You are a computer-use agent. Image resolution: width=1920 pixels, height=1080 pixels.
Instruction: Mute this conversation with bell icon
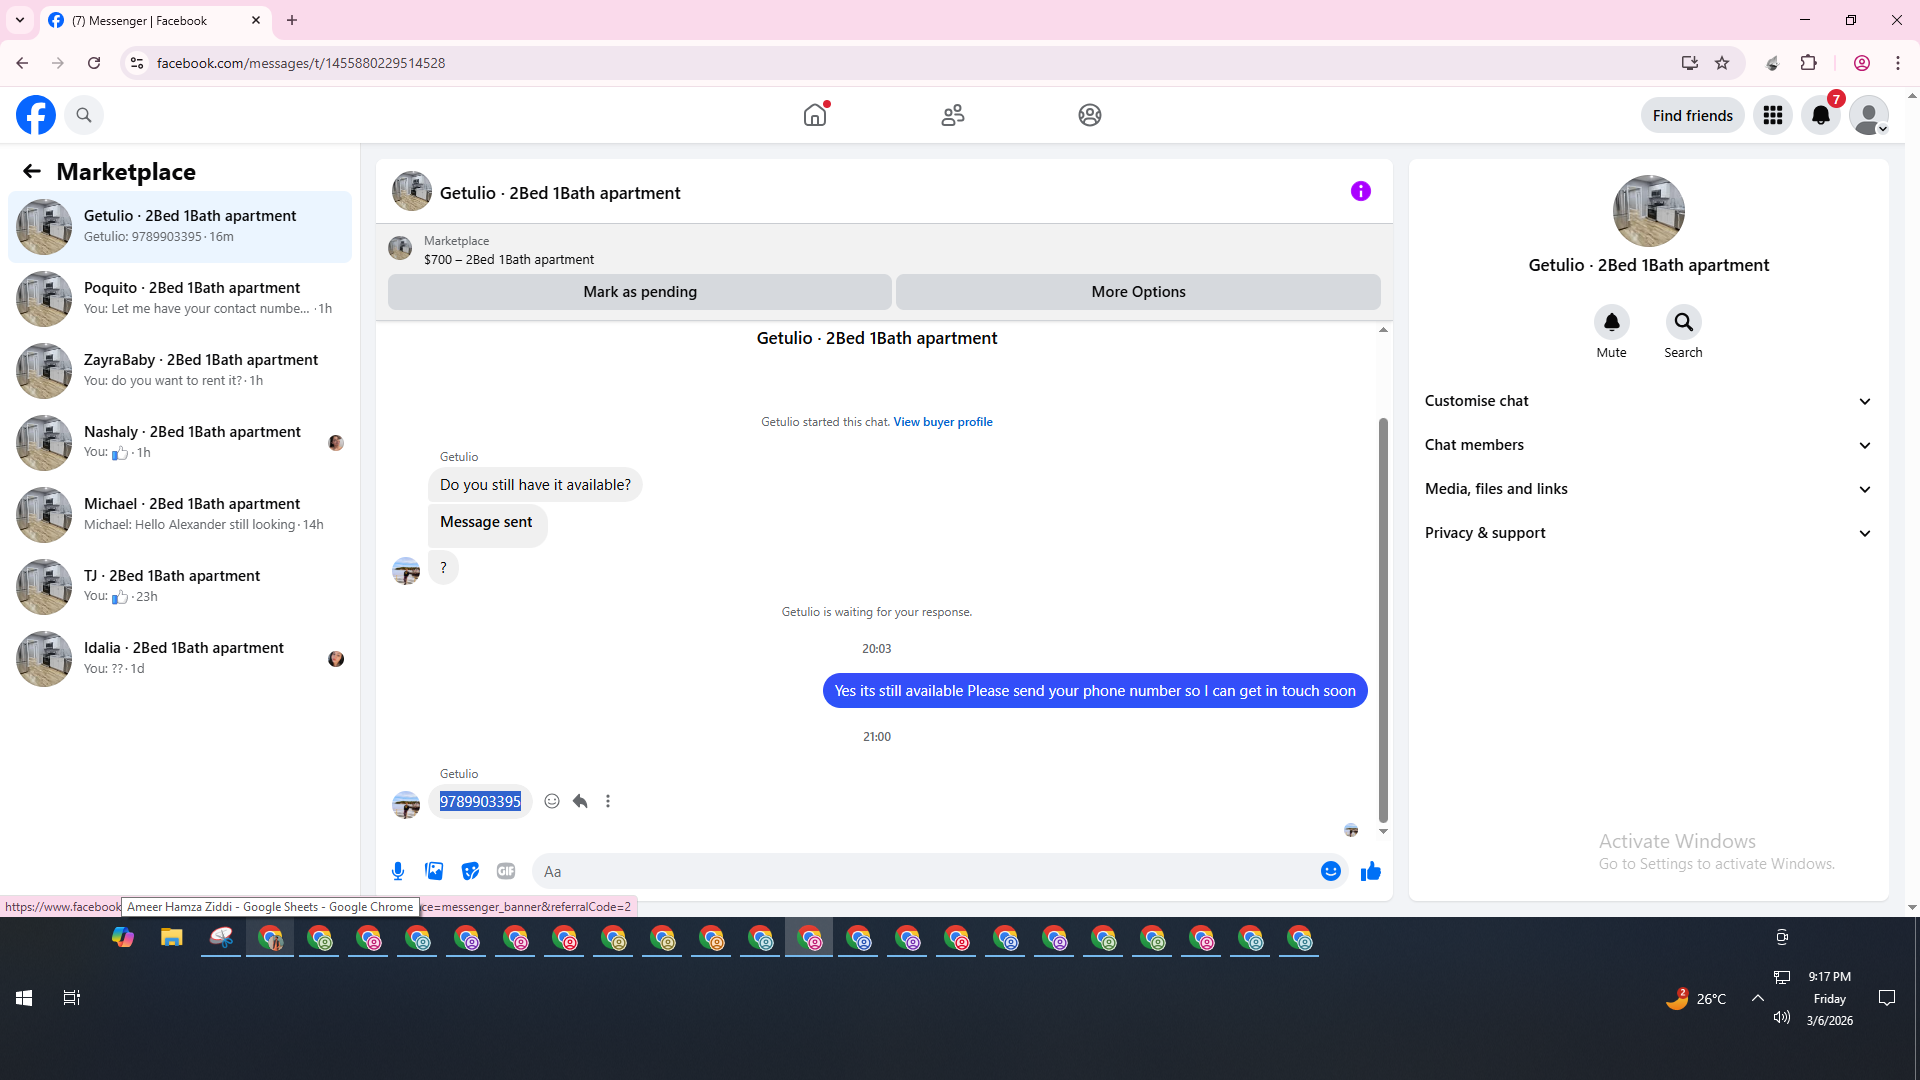(1611, 322)
